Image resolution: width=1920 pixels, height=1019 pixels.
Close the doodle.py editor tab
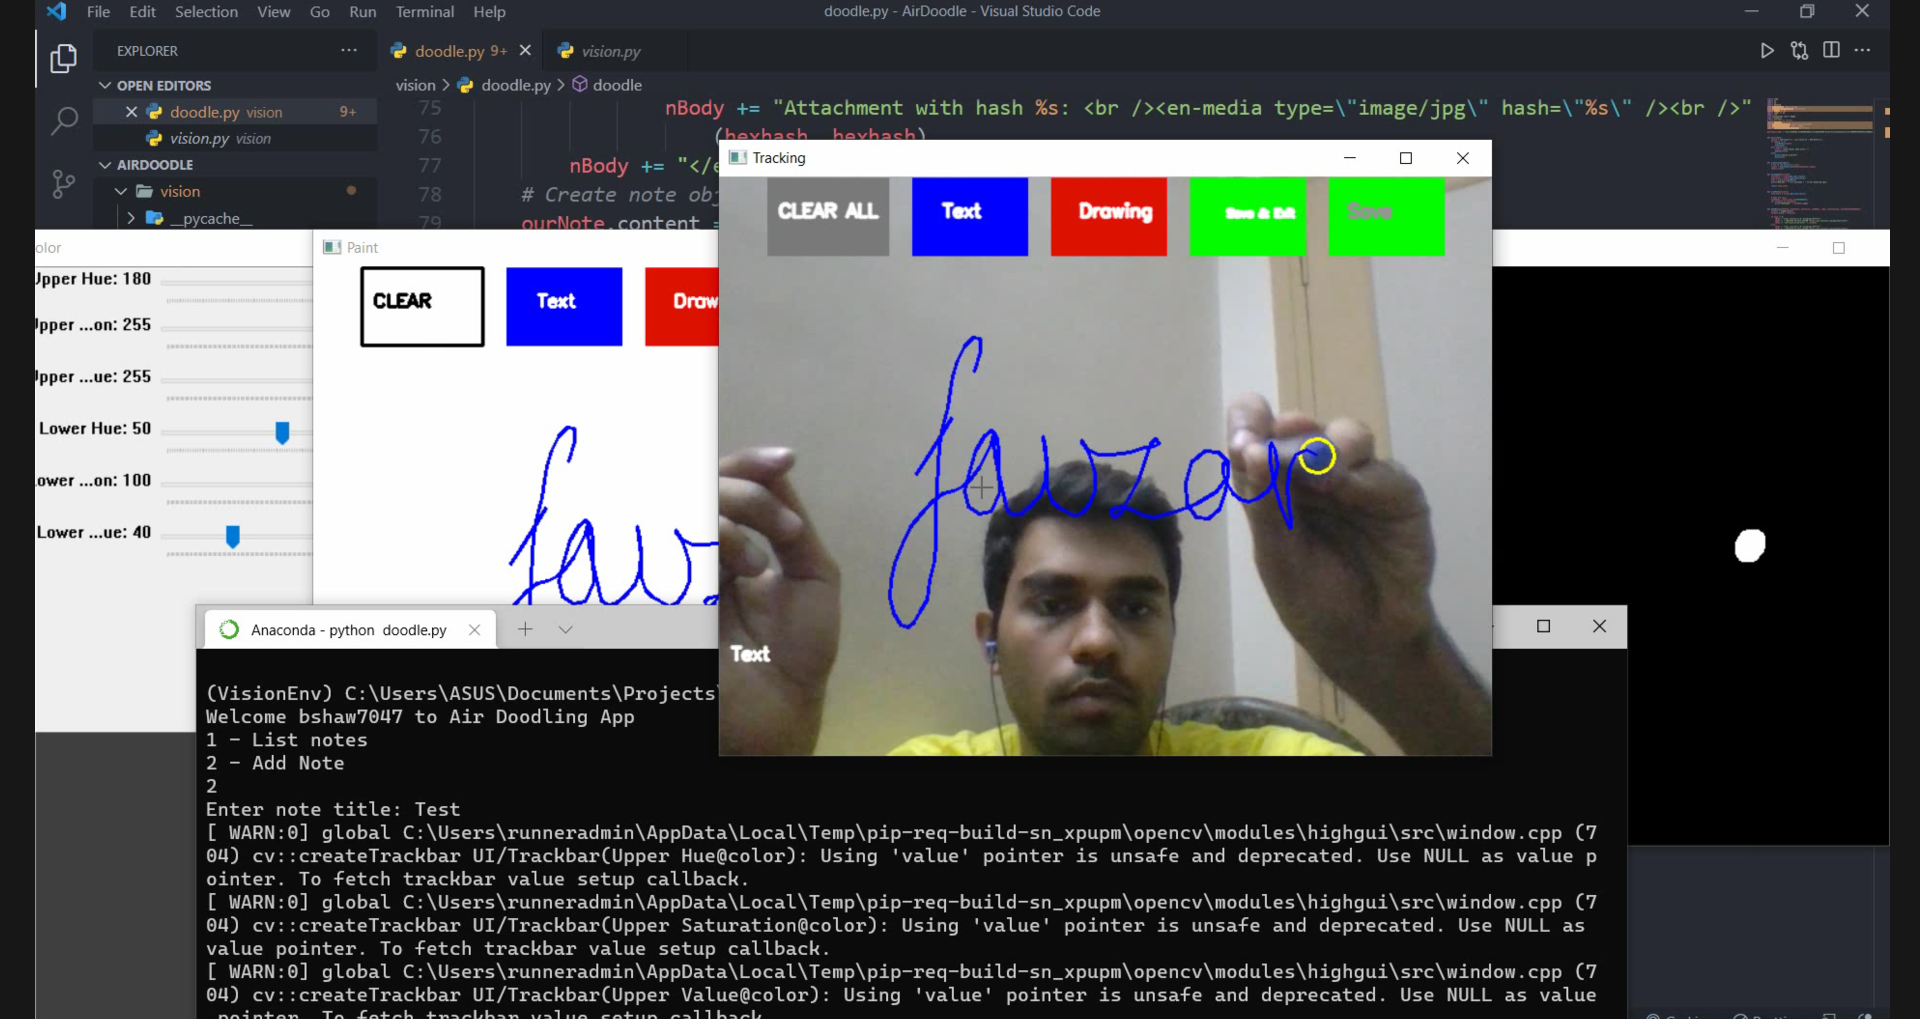point(525,51)
